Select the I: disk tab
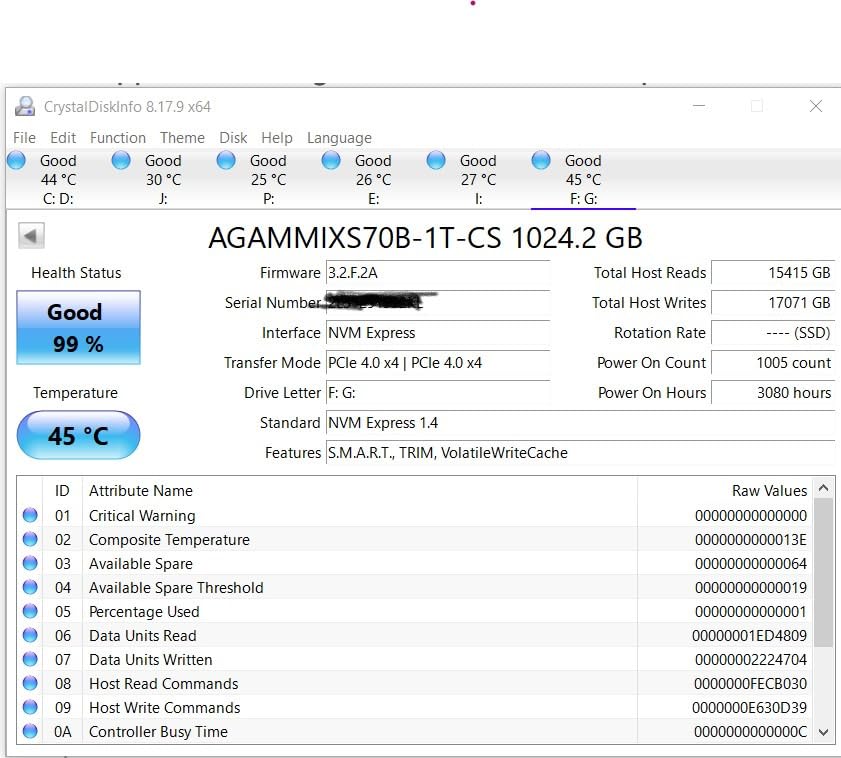This screenshot has width=841, height=758. coord(478,180)
